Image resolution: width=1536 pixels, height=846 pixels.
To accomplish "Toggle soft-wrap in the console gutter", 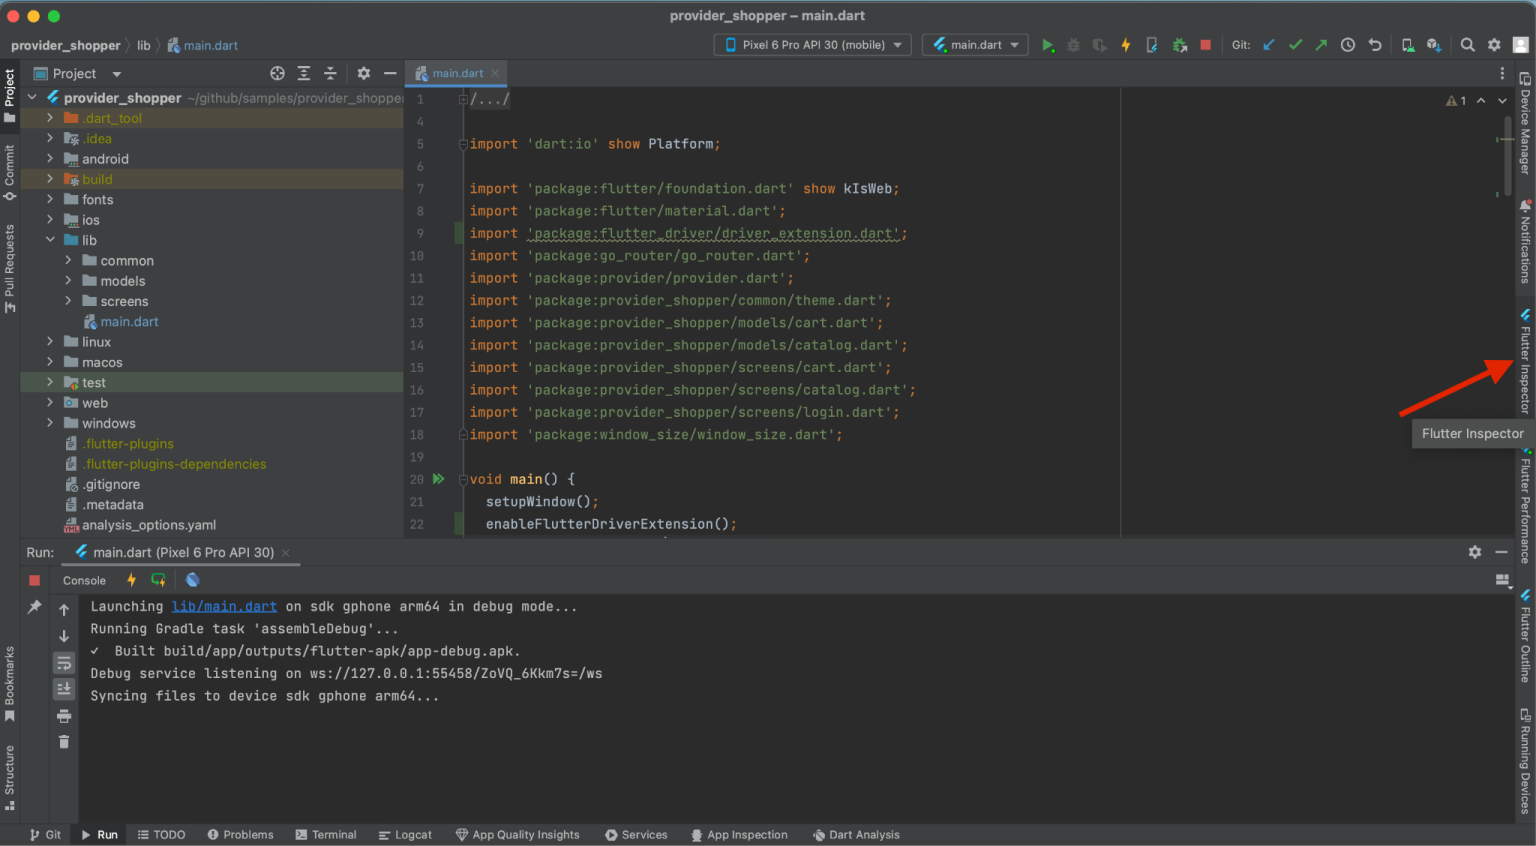I will (63, 662).
